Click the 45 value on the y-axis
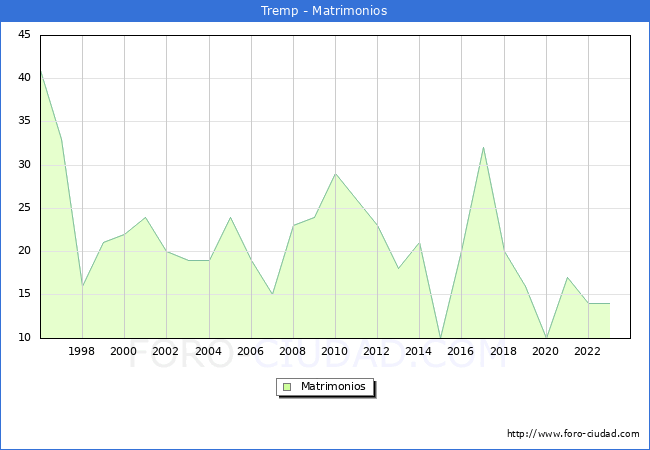 24,35
